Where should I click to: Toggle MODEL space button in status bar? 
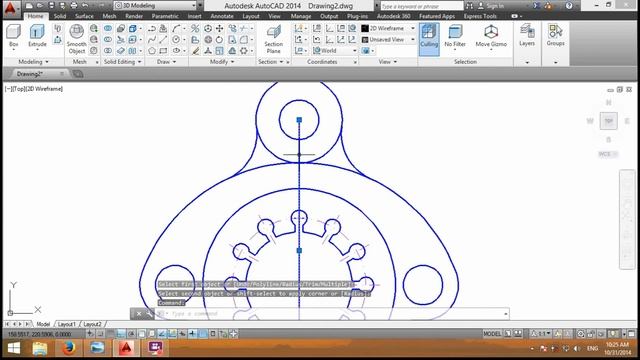point(492,334)
